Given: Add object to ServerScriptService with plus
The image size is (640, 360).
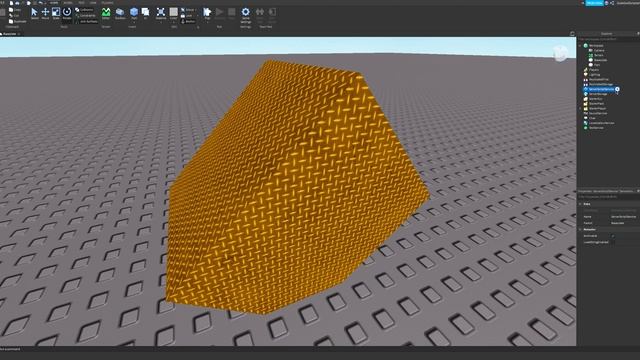Looking at the screenshot, I should 617,89.
